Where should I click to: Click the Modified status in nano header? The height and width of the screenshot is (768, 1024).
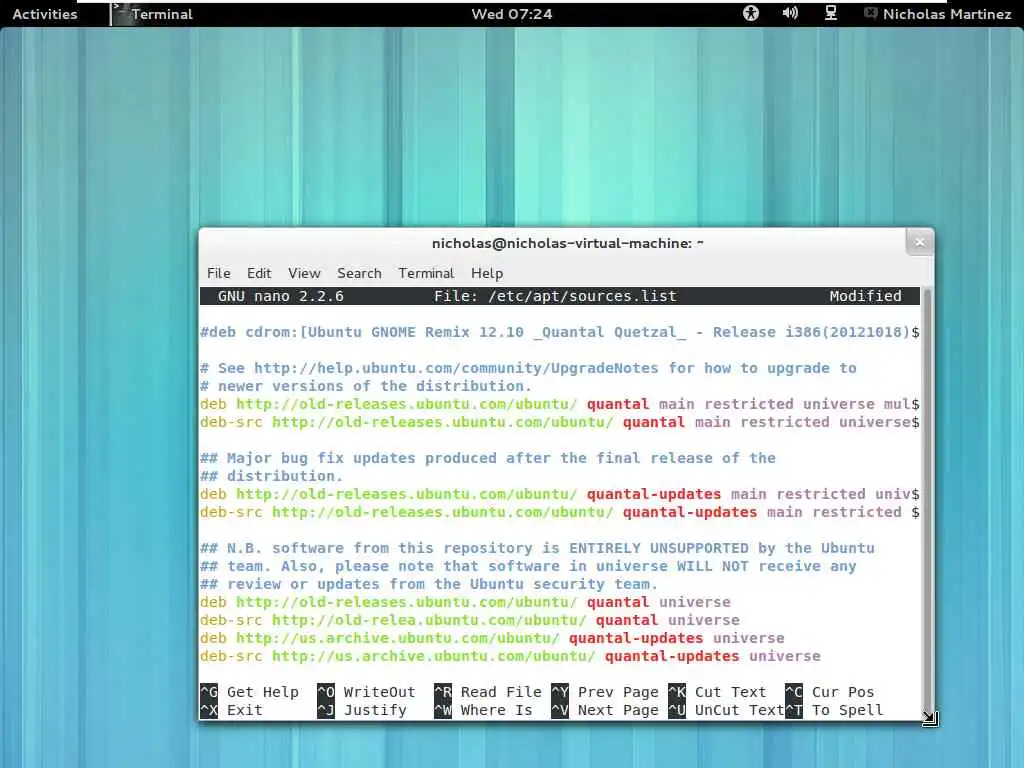(x=865, y=296)
